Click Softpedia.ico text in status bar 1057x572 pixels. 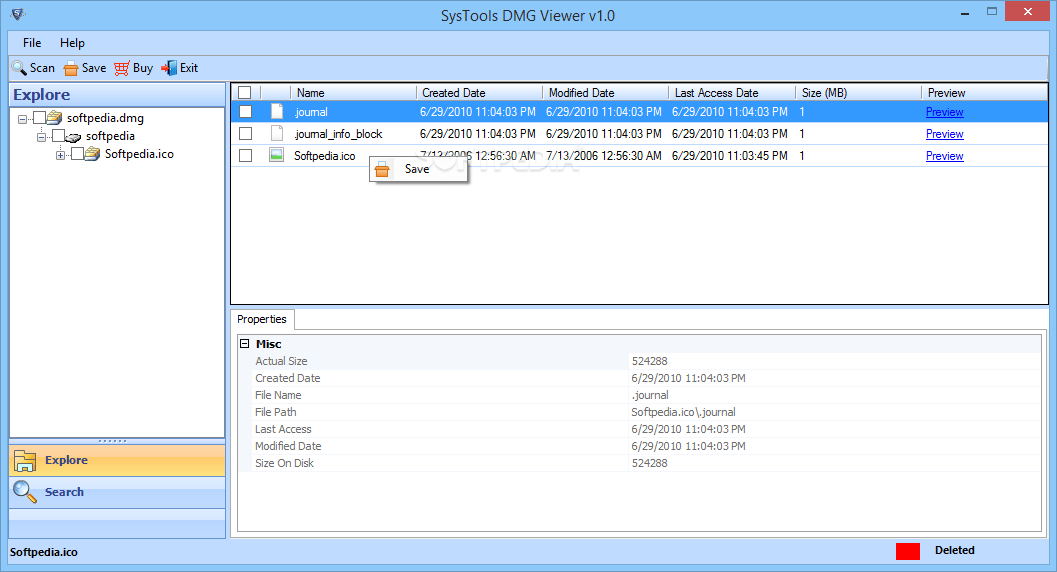point(44,552)
